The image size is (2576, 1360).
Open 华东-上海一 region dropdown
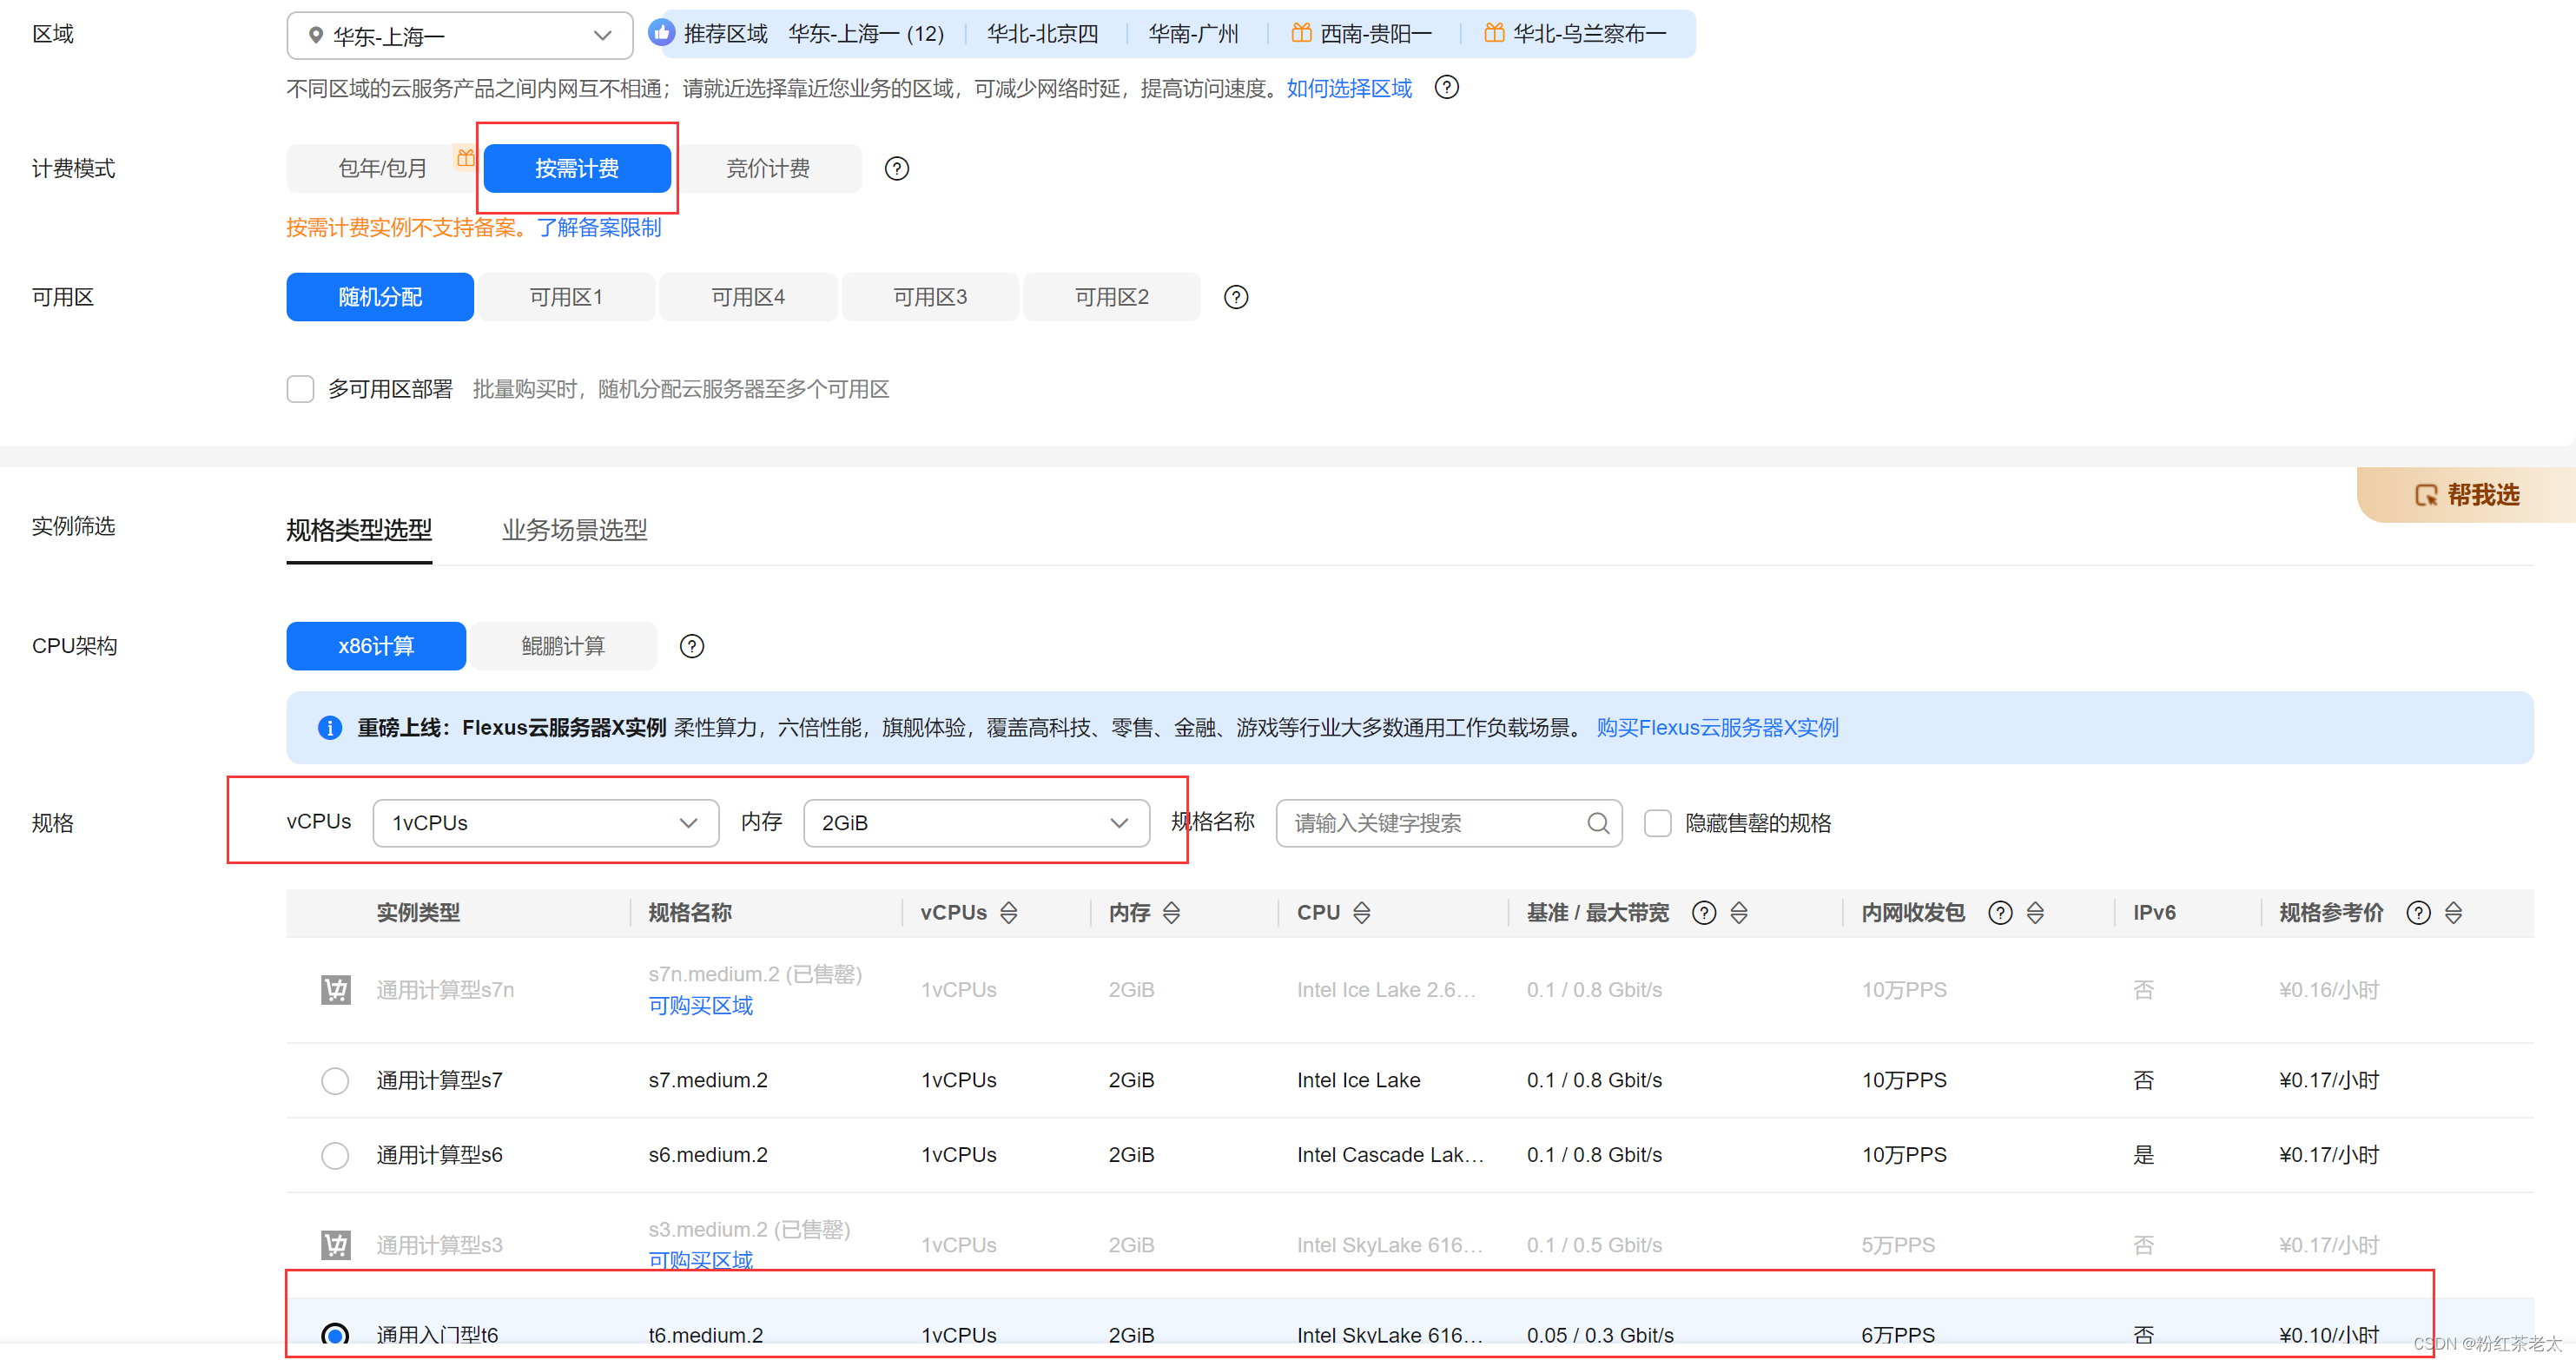coord(459,36)
